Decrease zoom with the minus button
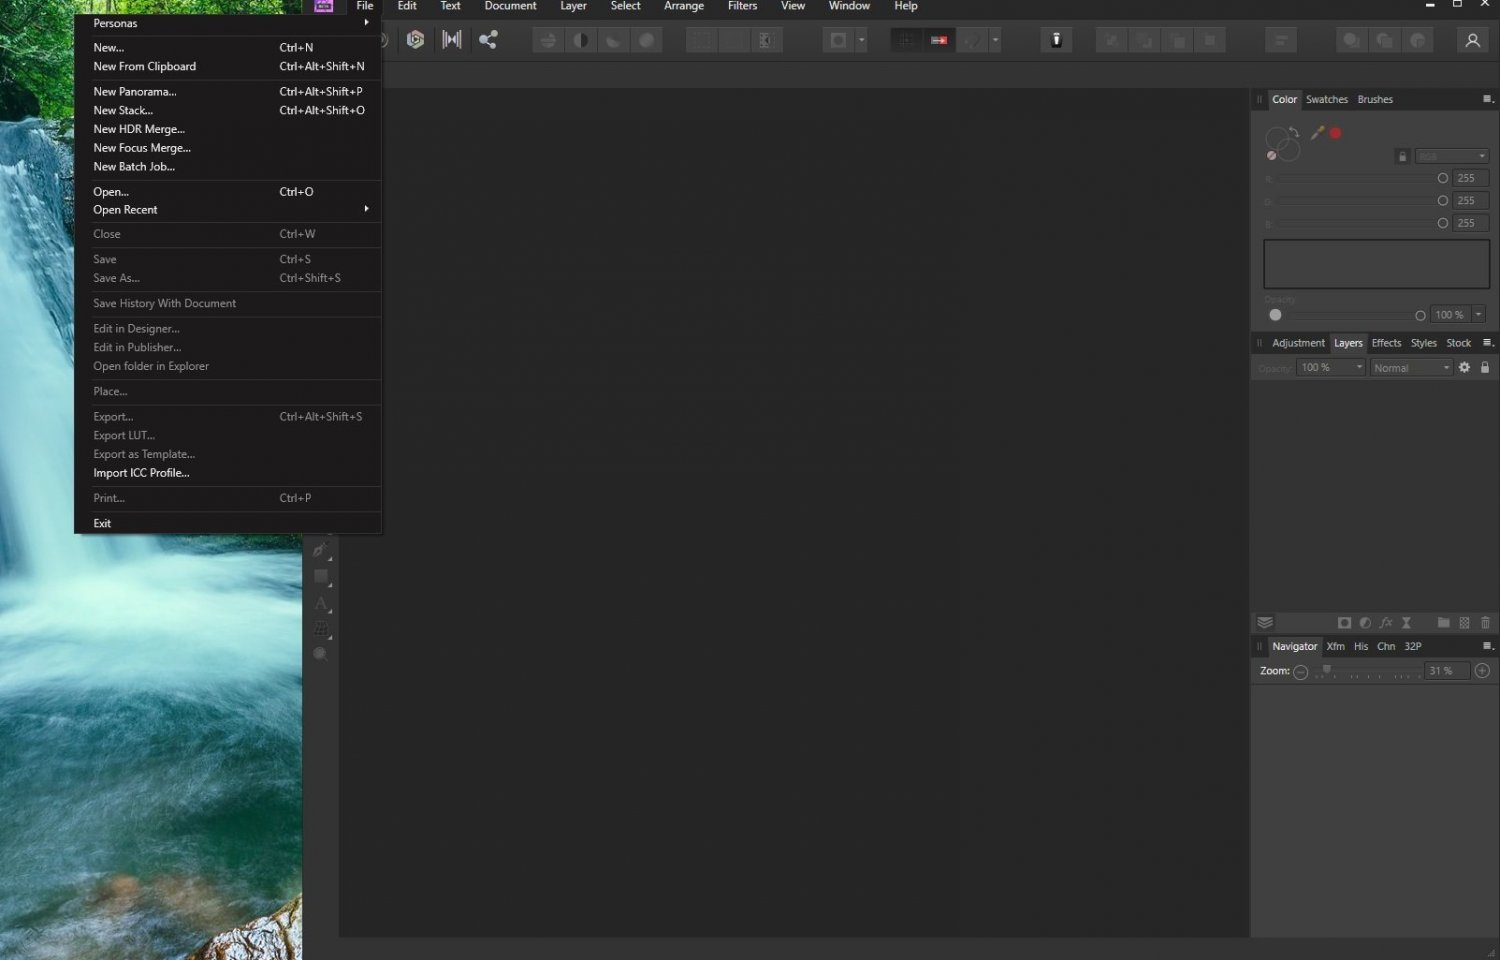Screen dimensions: 1500x960 tap(1301, 671)
